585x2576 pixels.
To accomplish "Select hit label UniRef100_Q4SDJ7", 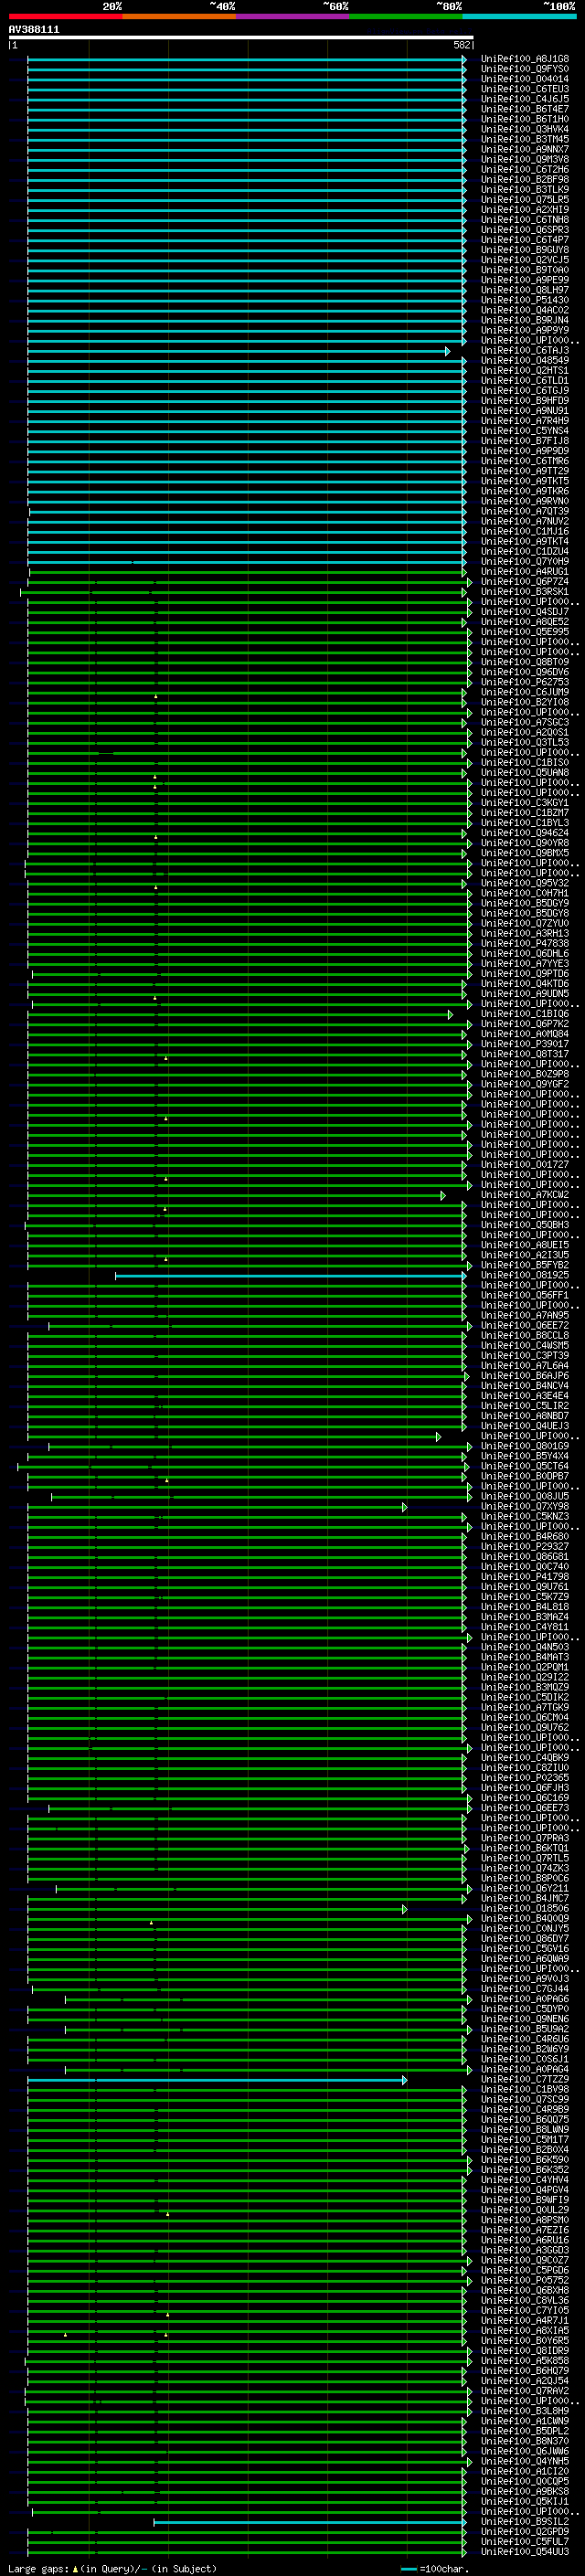I will click(x=524, y=612).
